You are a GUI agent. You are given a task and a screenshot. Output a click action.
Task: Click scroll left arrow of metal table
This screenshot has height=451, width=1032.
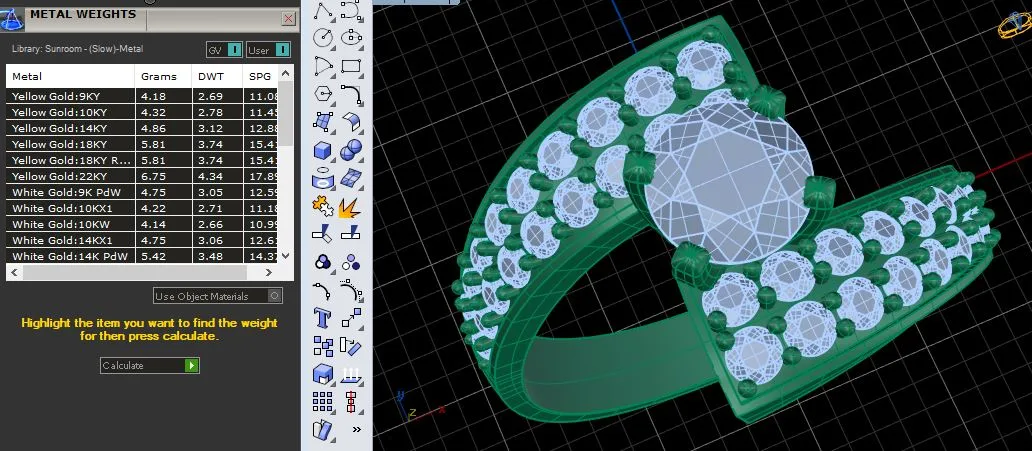[x=15, y=272]
